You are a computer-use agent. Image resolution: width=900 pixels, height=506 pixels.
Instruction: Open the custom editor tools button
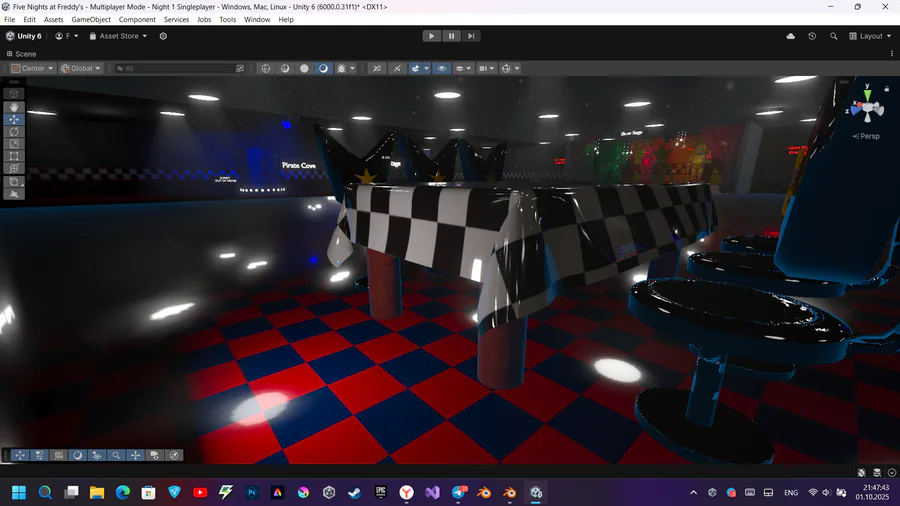[14, 182]
